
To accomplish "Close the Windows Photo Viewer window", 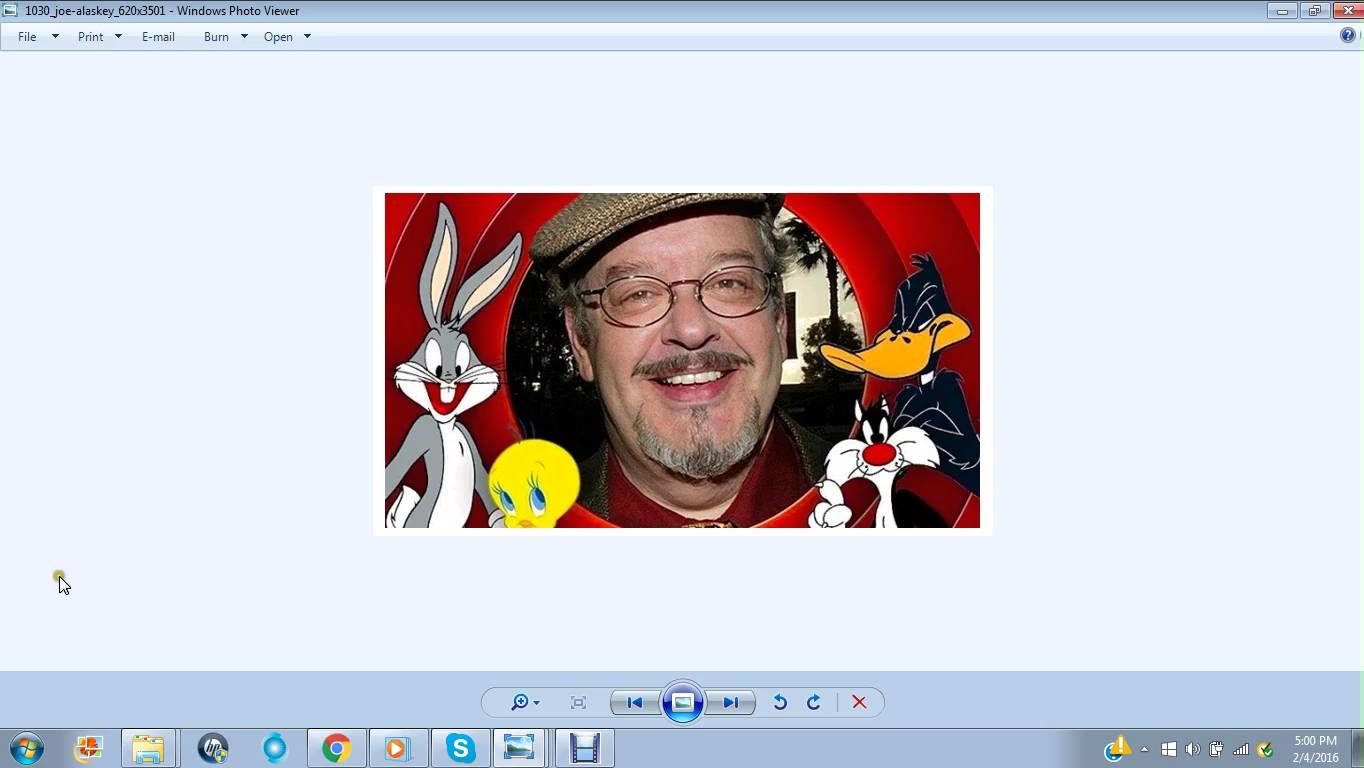I will [x=1347, y=10].
